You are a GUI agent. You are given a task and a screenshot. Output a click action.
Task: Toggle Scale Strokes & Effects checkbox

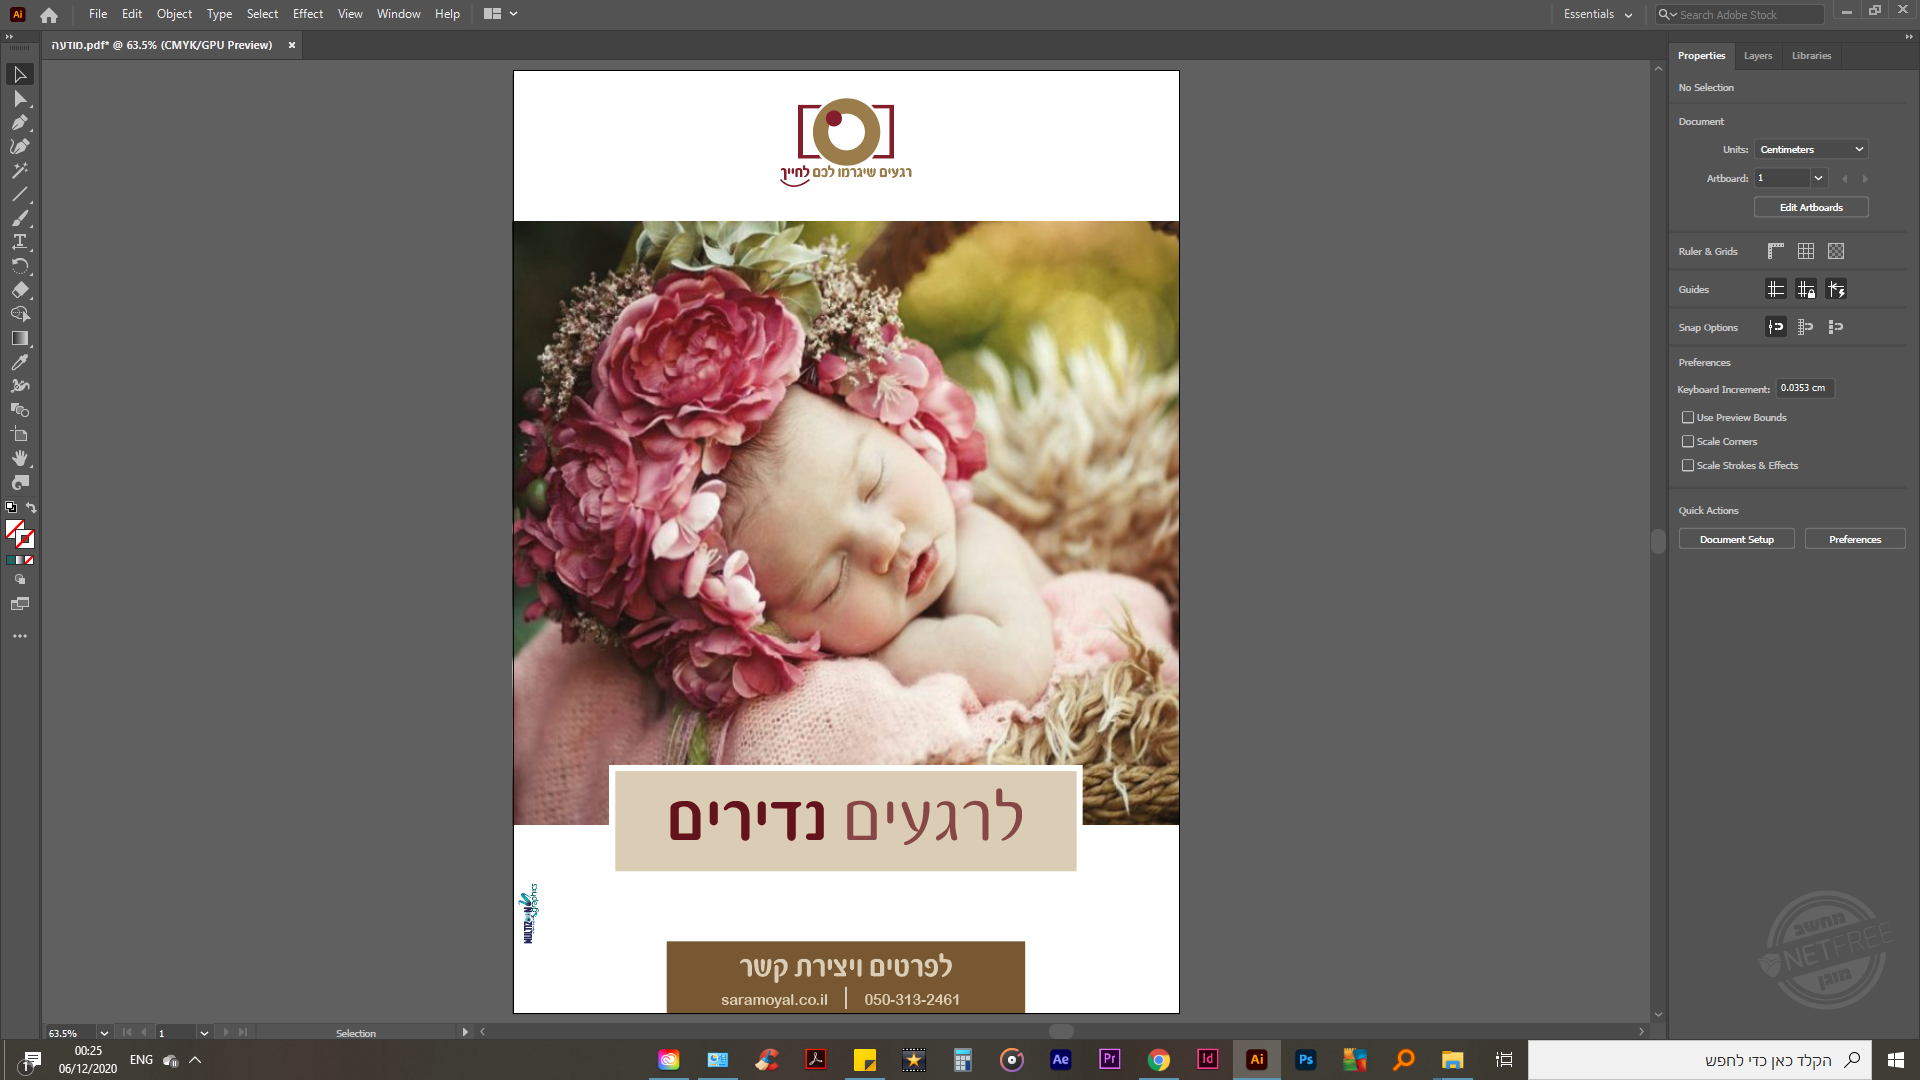[1688, 465]
